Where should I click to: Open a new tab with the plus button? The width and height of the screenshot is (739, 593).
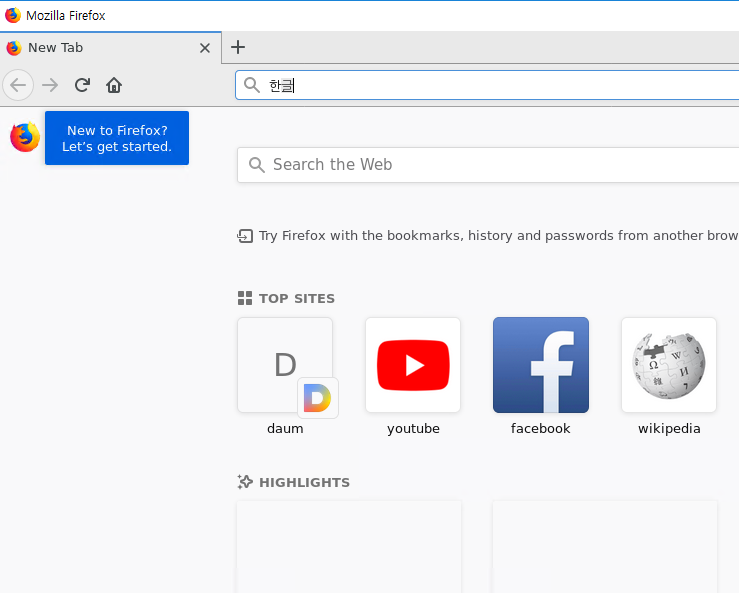[238, 47]
